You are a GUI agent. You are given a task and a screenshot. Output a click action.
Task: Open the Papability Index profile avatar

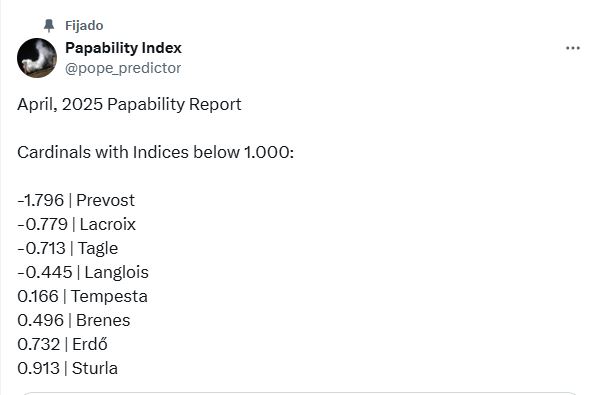pyautogui.click(x=37, y=58)
